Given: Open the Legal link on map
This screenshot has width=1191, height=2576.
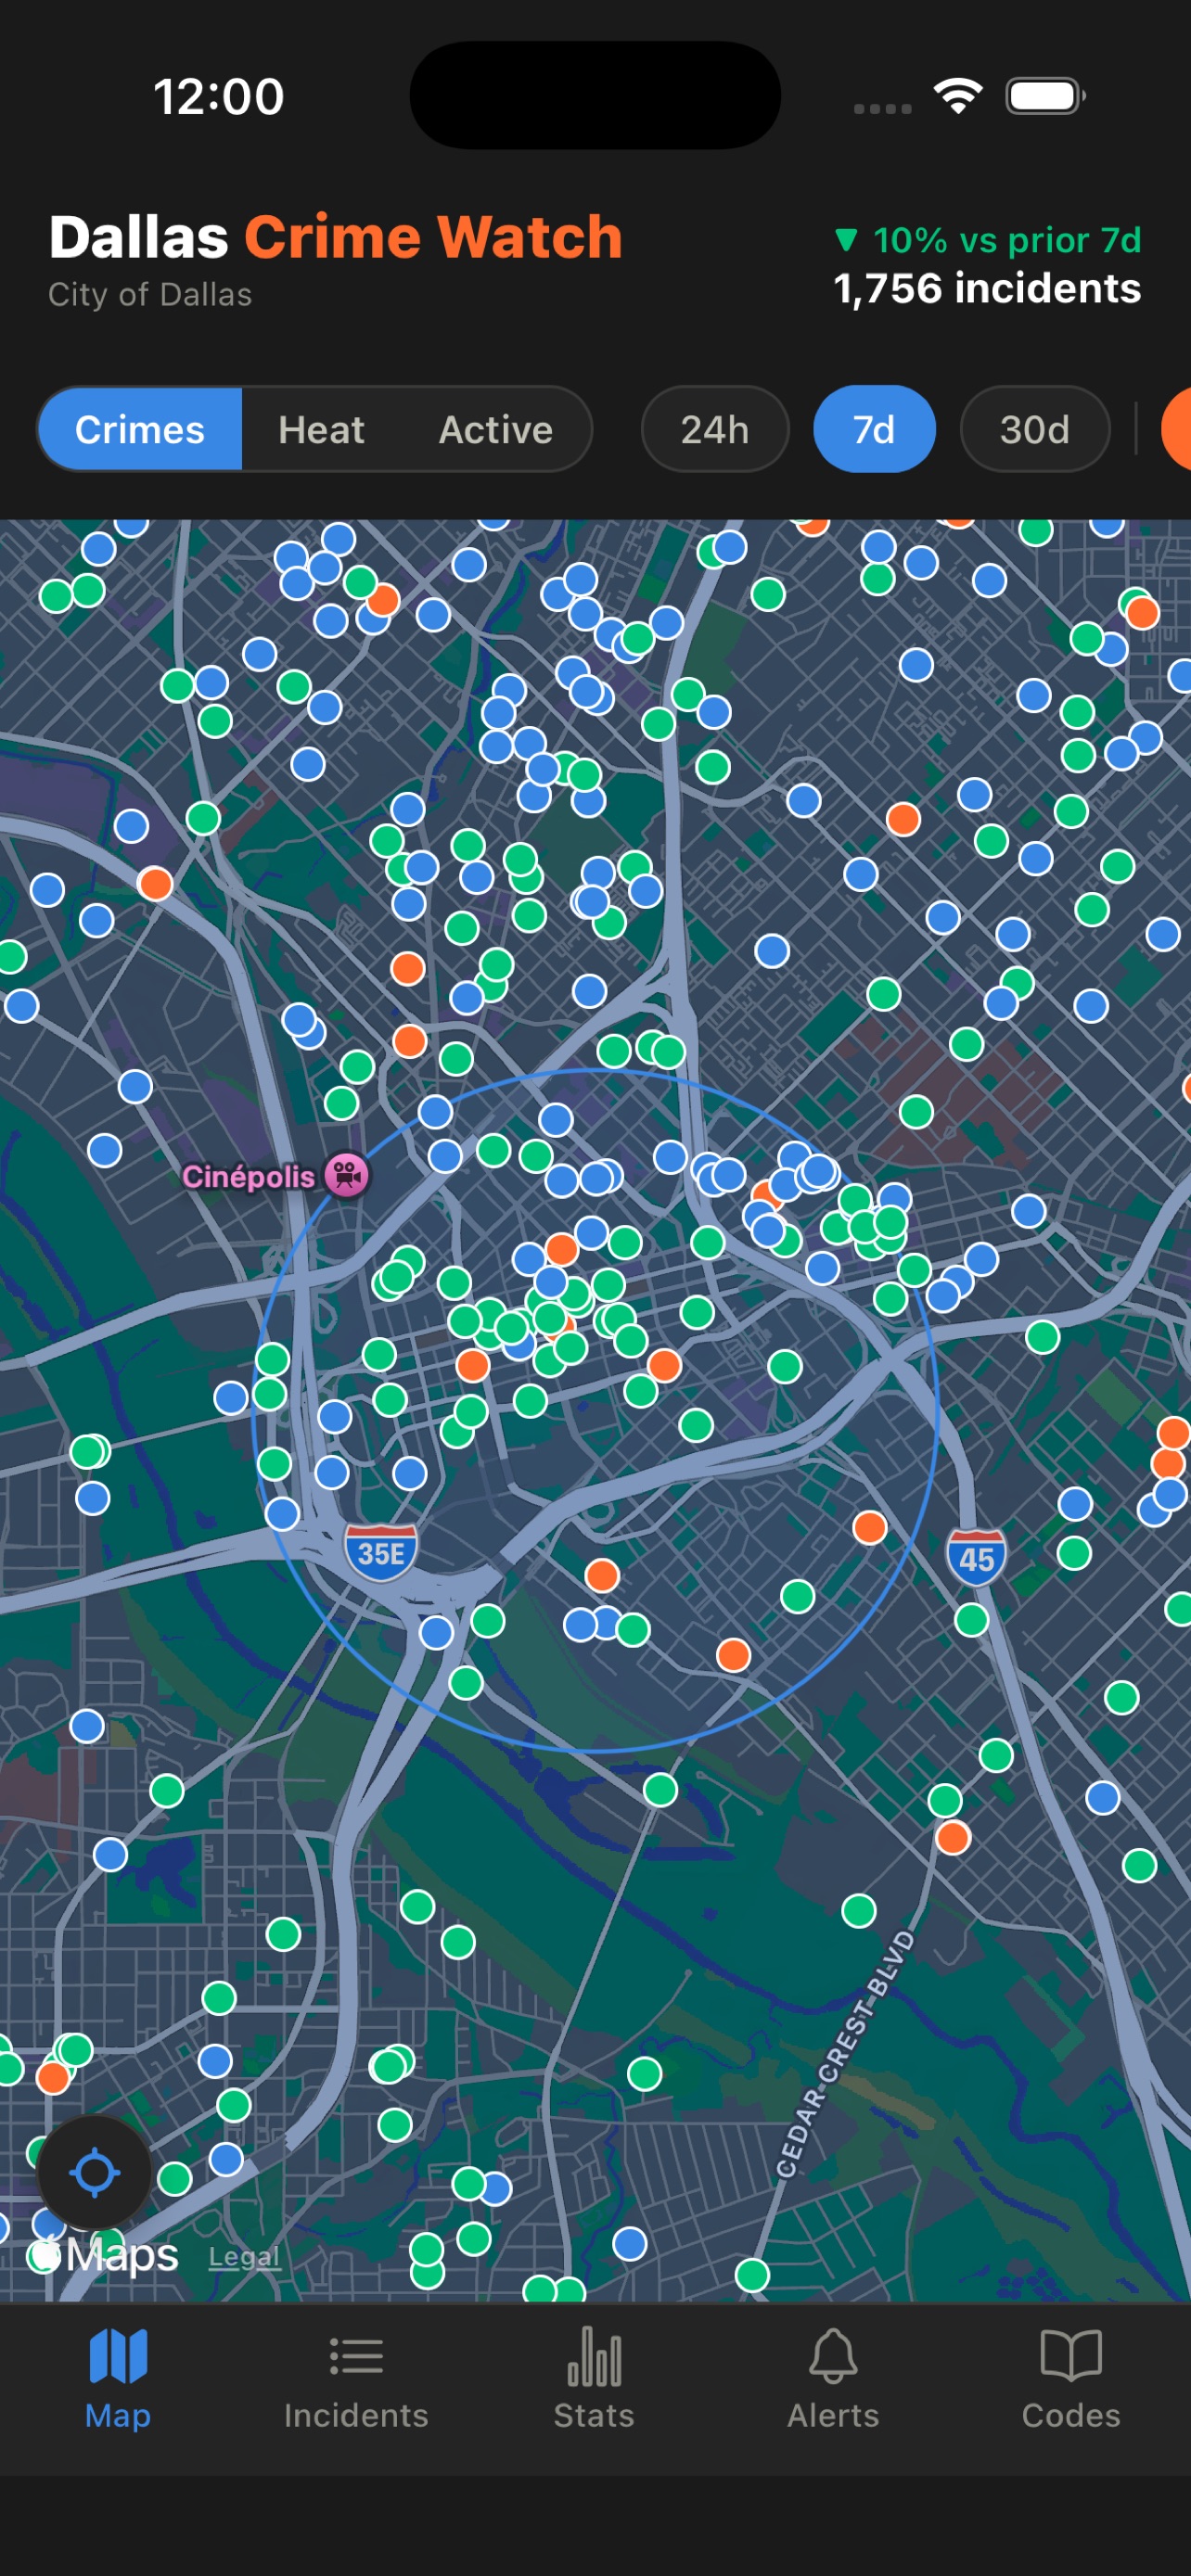Looking at the screenshot, I should coord(244,2257).
